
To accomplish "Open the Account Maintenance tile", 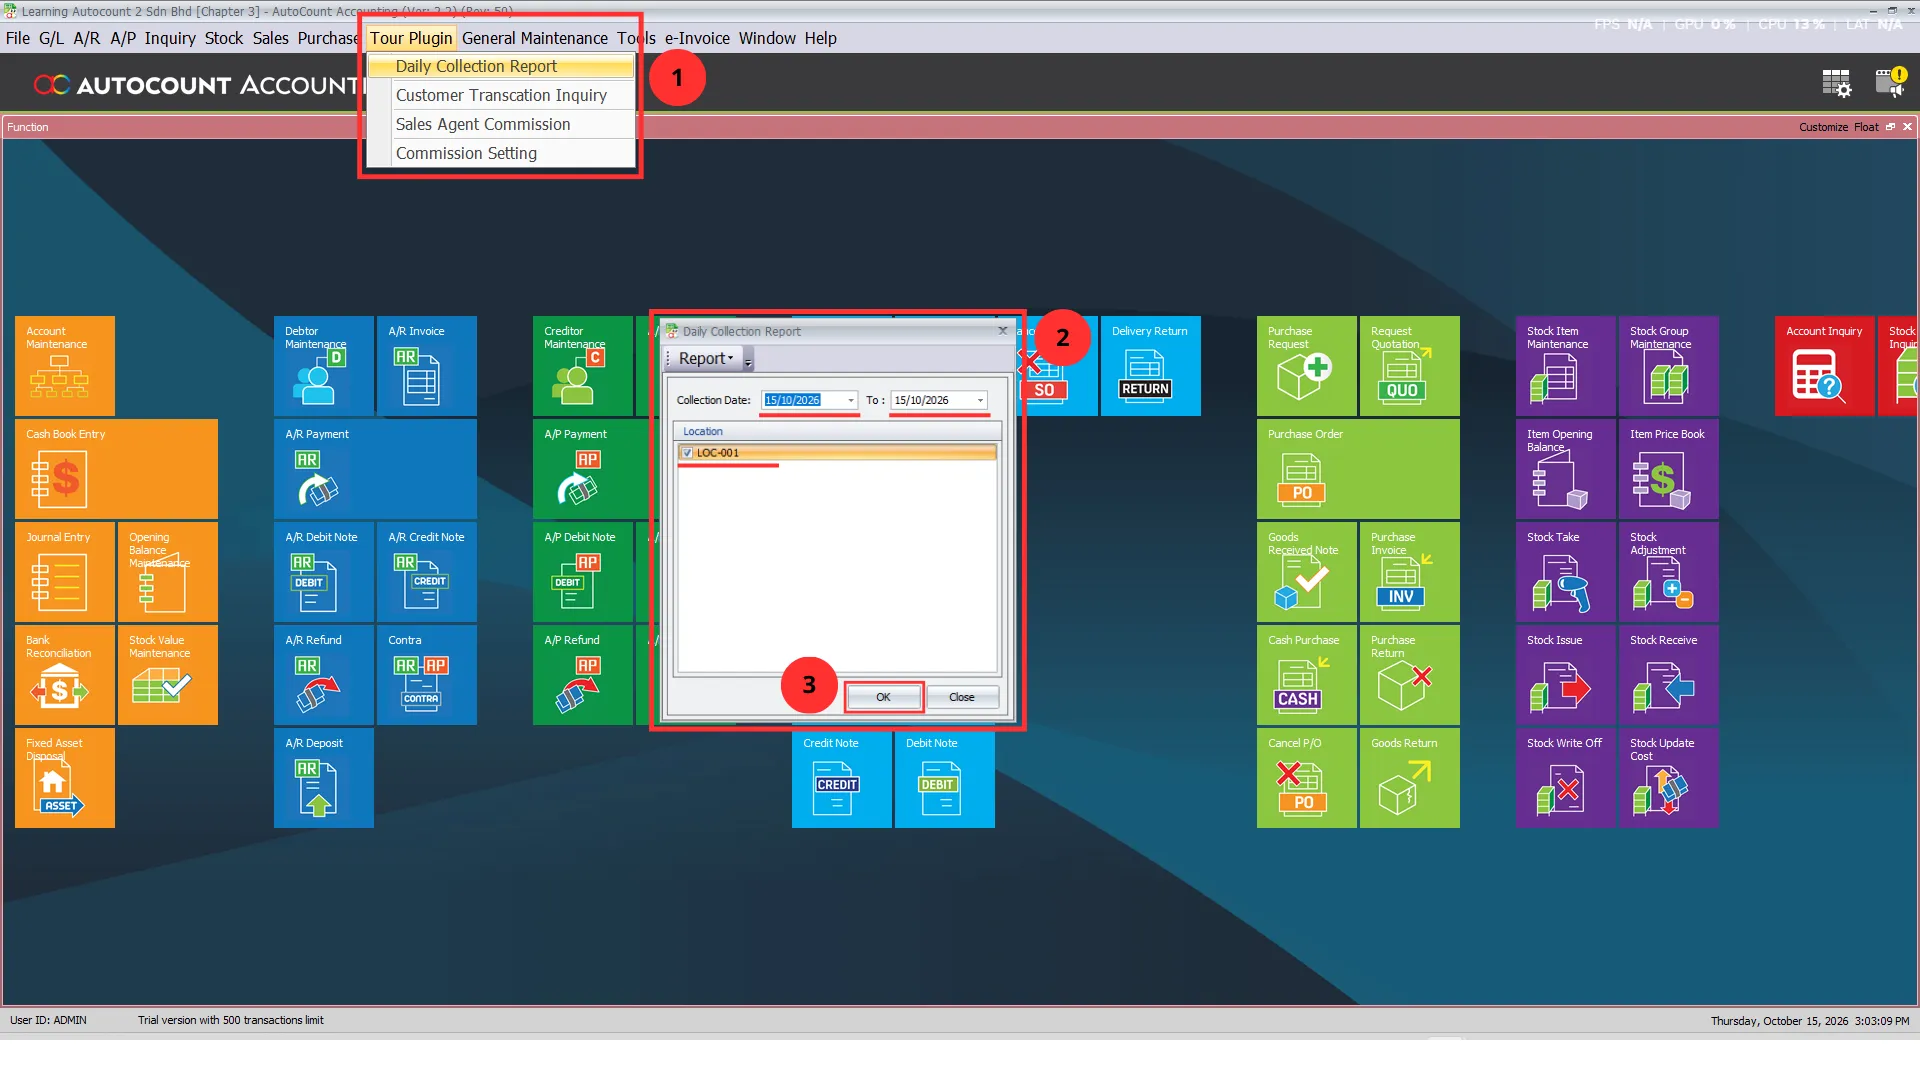I will [65, 366].
